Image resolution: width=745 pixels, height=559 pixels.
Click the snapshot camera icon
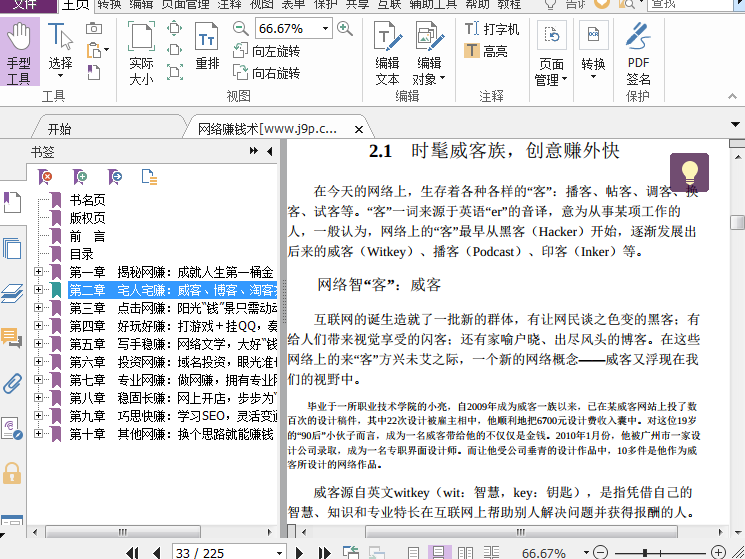[x=94, y=28]
